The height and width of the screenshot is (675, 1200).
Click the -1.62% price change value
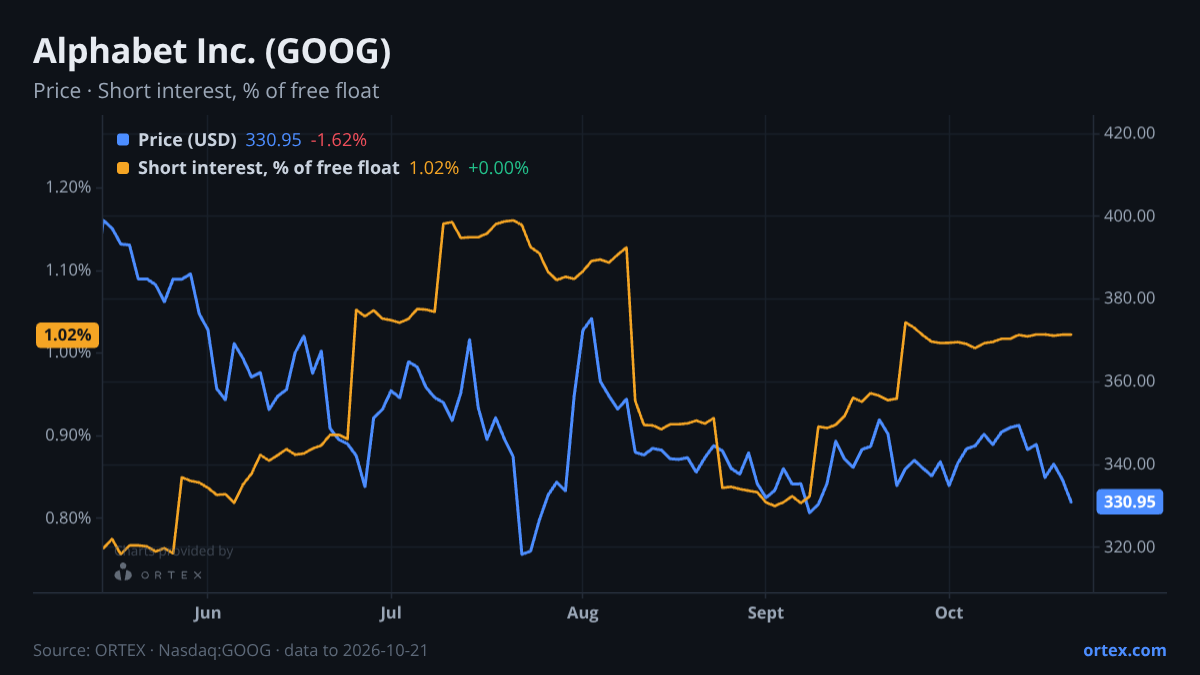(x=338, y=139)
